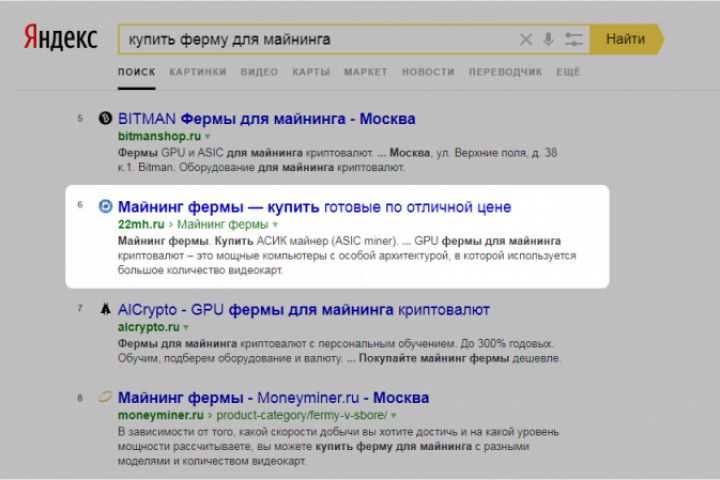Viewport: 720px width, 480px height.
Task: Open the Карты tab
Action: tap(311, 72)
